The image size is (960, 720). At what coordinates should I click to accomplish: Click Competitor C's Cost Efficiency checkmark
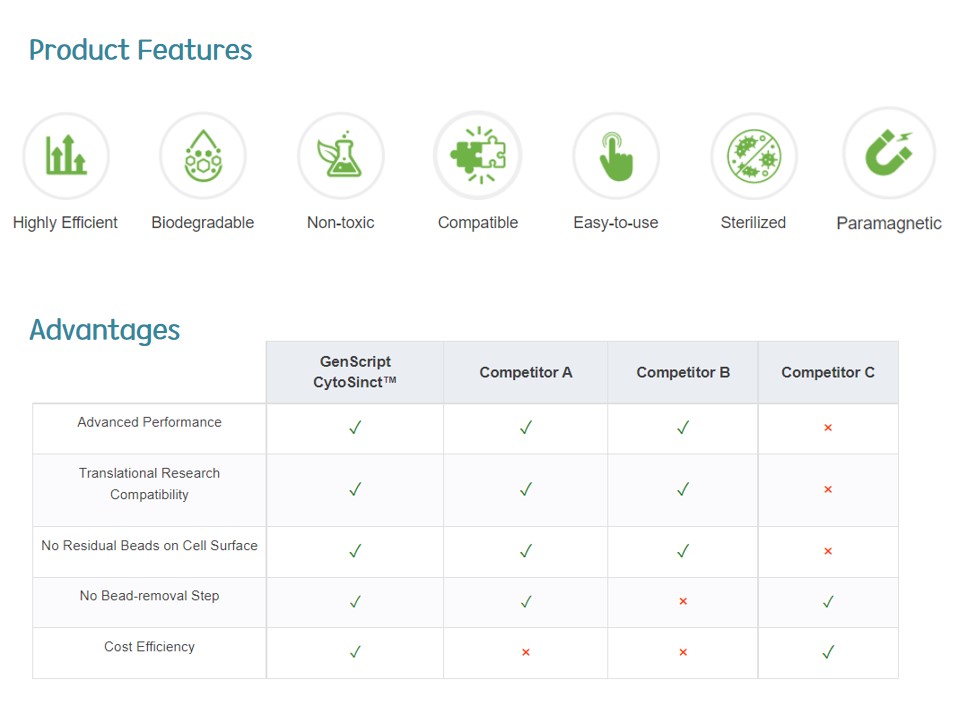click(828, 653)
